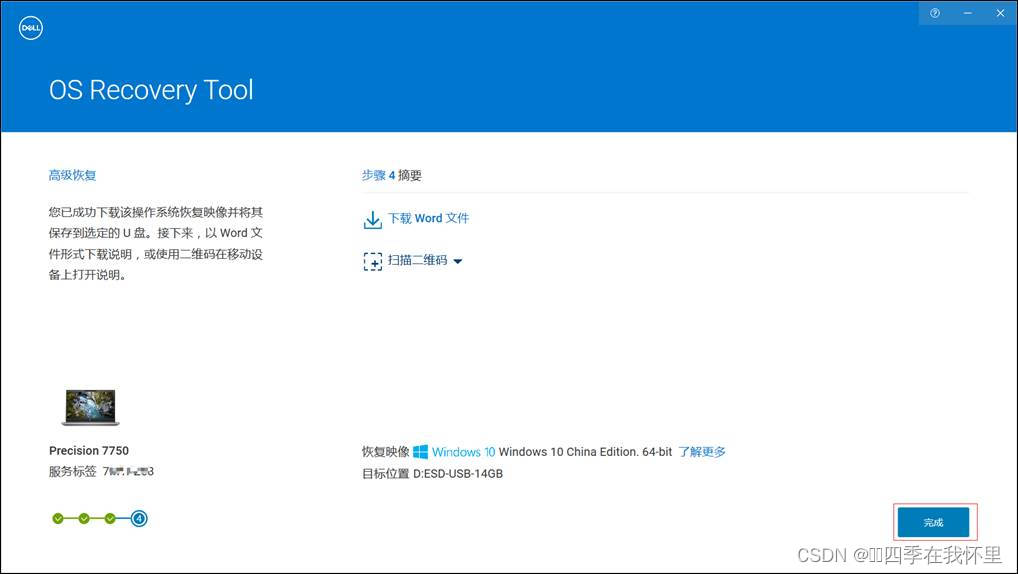The image size is (1018, 574).
Task: Go to step one green checkmark
Action: 58,518
